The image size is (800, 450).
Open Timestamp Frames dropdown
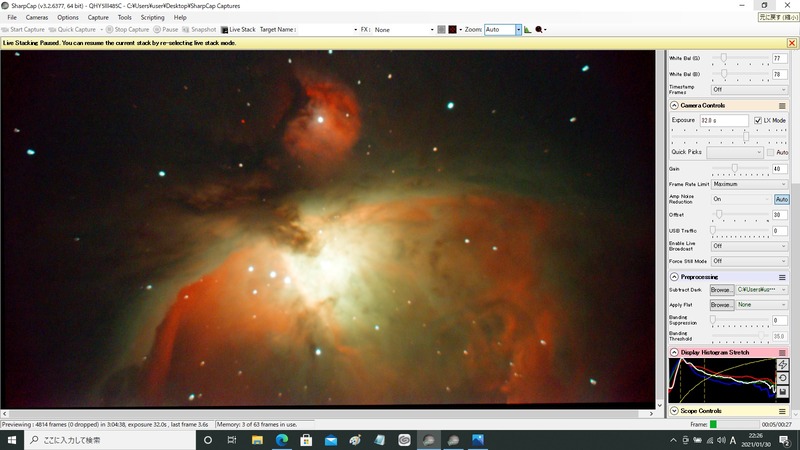749,90
